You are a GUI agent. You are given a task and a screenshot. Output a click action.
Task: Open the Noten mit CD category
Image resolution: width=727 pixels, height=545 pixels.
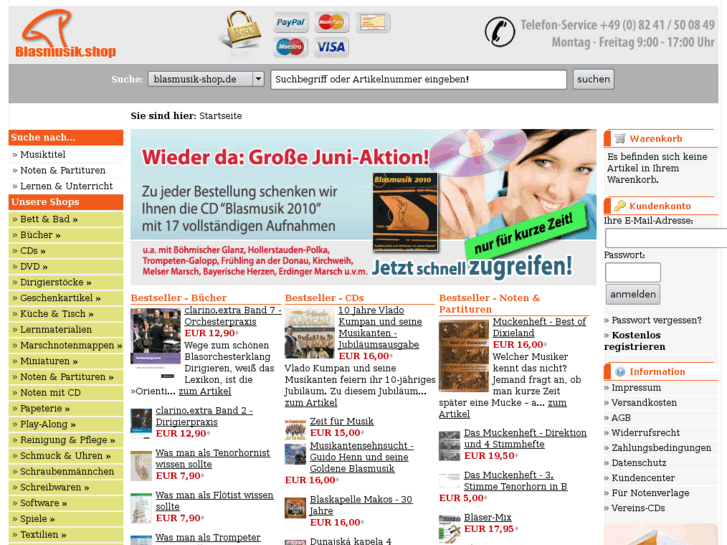(x=66, y=392)
